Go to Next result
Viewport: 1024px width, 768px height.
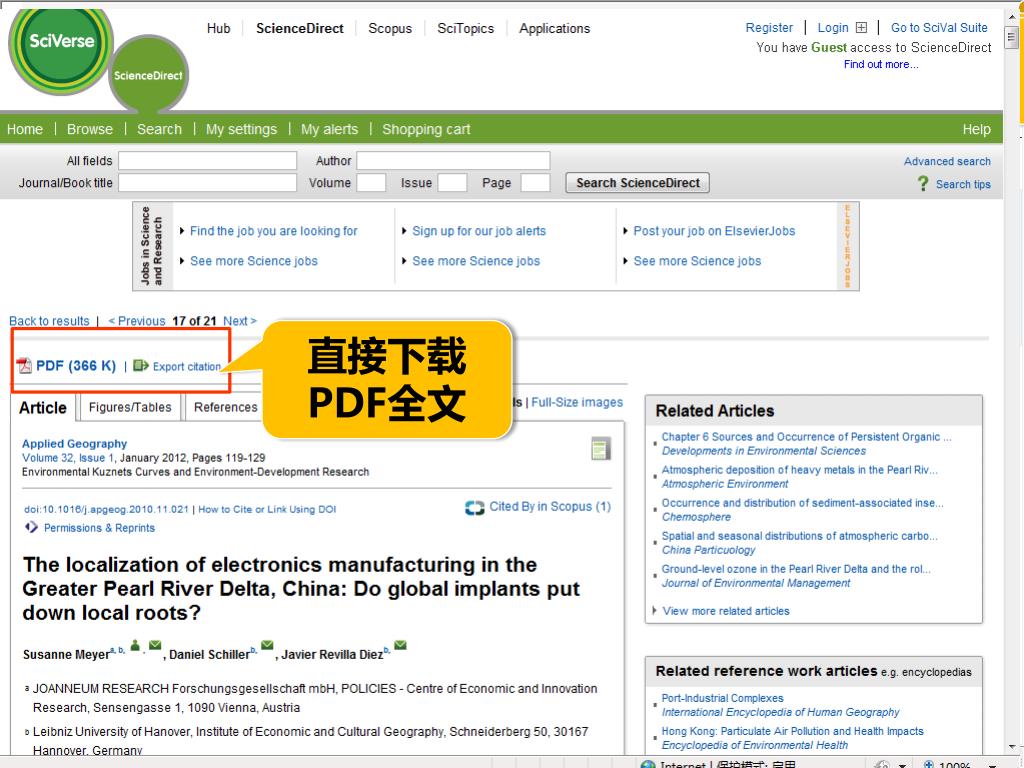coord(240,321)
